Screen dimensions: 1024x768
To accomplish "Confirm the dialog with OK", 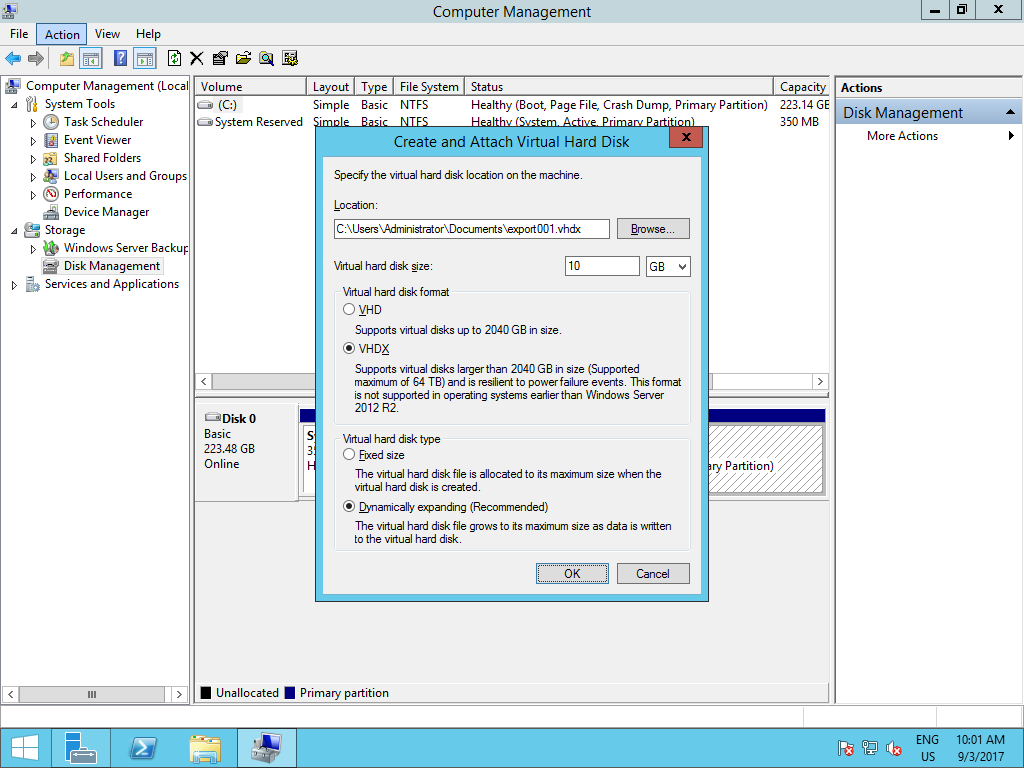I will (571, 573).
